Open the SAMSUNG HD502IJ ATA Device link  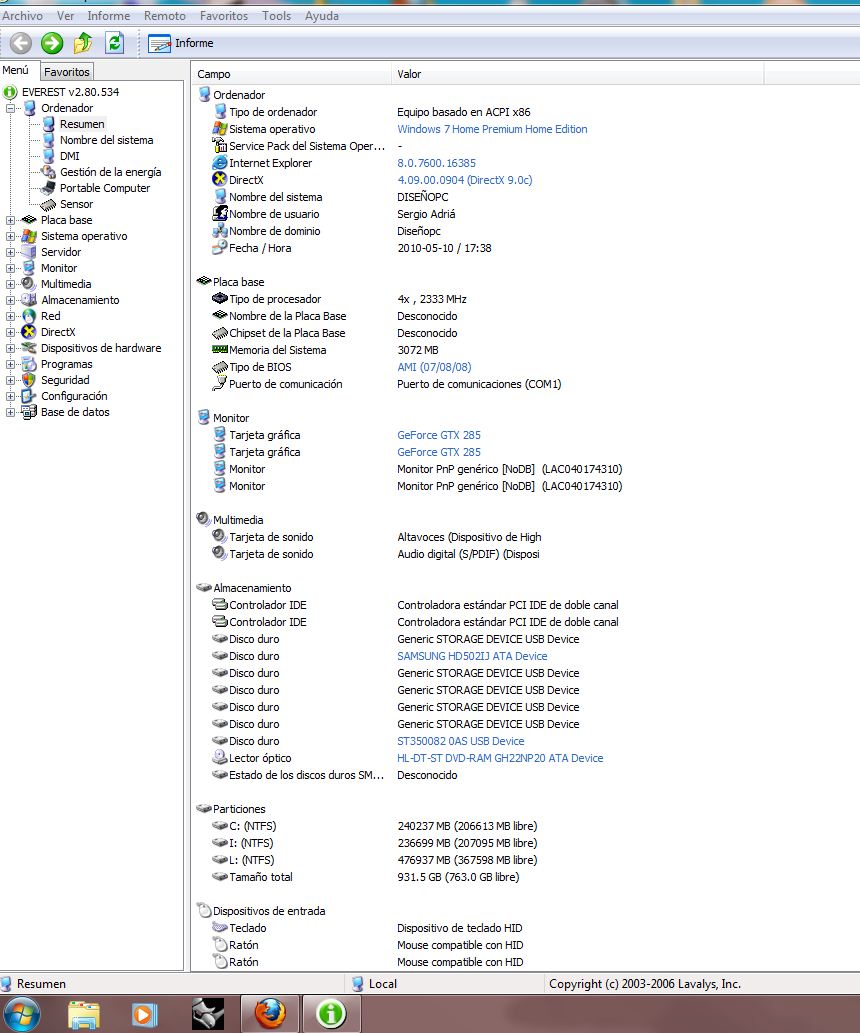[472, 656]
